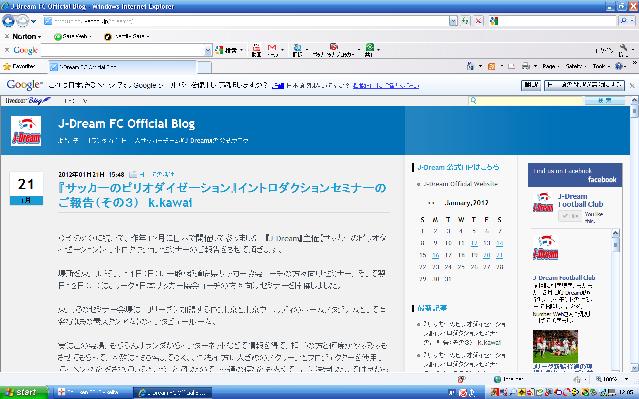Click the browser Forward arrow button

(x=22, y=20)
